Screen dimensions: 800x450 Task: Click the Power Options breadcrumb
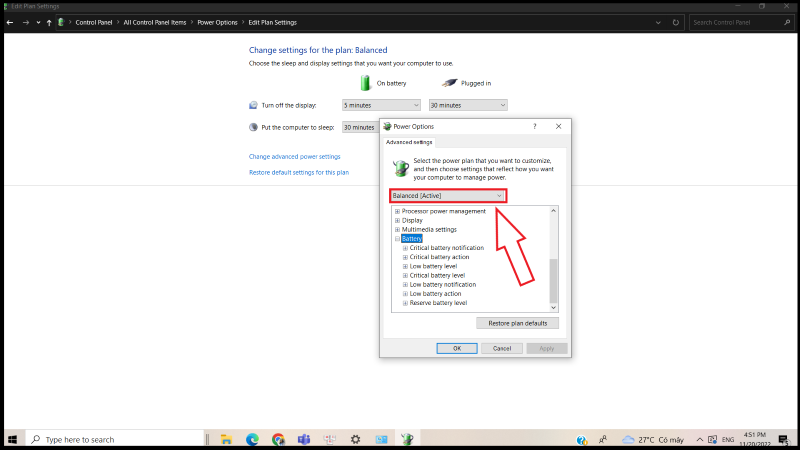point(217,22)
